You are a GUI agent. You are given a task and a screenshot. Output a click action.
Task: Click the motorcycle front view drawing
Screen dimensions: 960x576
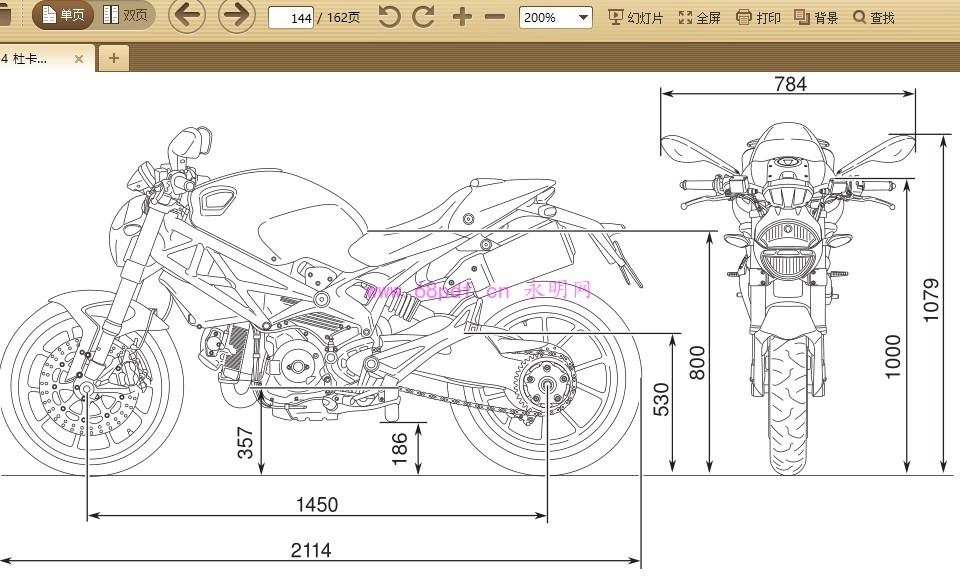coord(787,300)
